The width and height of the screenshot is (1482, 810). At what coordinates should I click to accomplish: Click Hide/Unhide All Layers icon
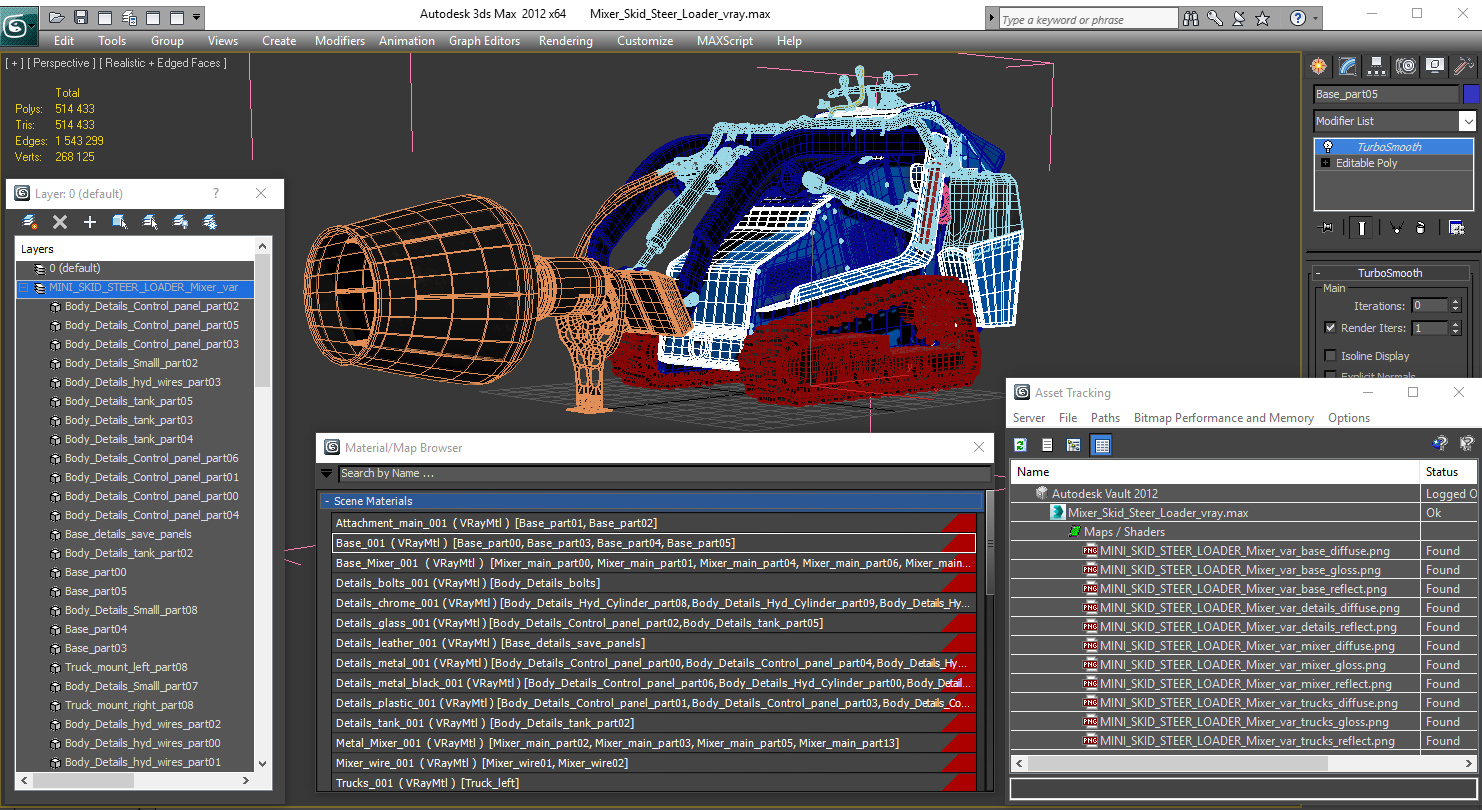(180, 222)
